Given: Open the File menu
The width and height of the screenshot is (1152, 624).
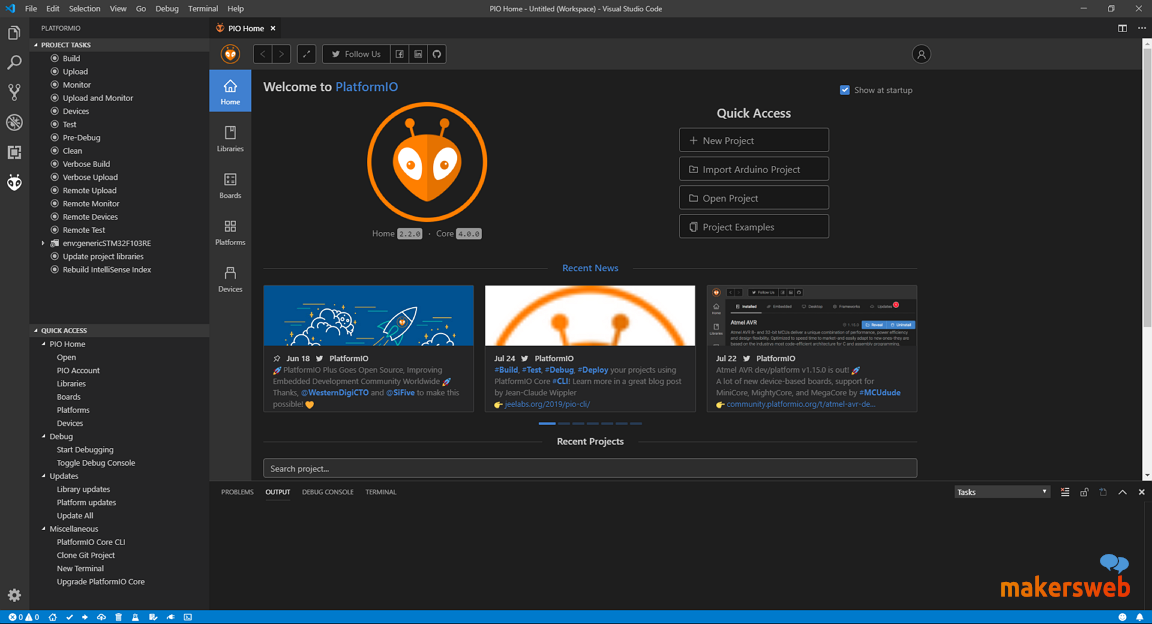Looking at the screenshot, I should pyautogui.click(x=31, y=9).
